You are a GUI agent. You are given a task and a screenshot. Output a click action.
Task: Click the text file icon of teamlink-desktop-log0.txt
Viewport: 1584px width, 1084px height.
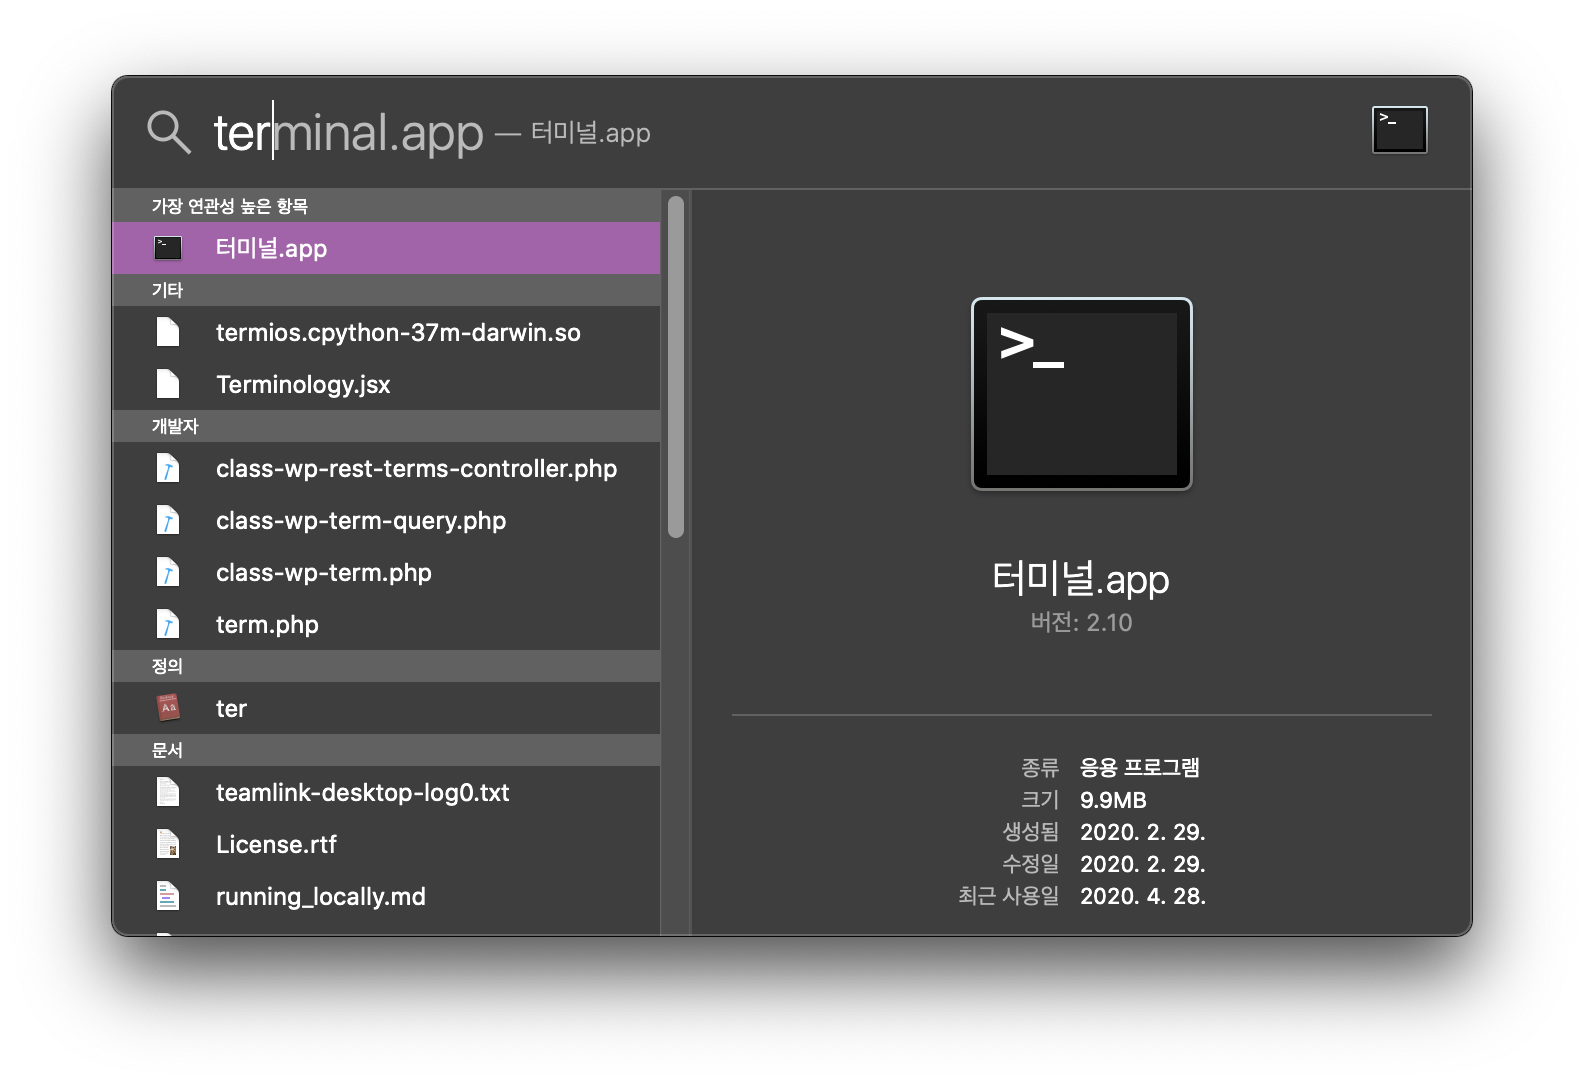(168, 792)
